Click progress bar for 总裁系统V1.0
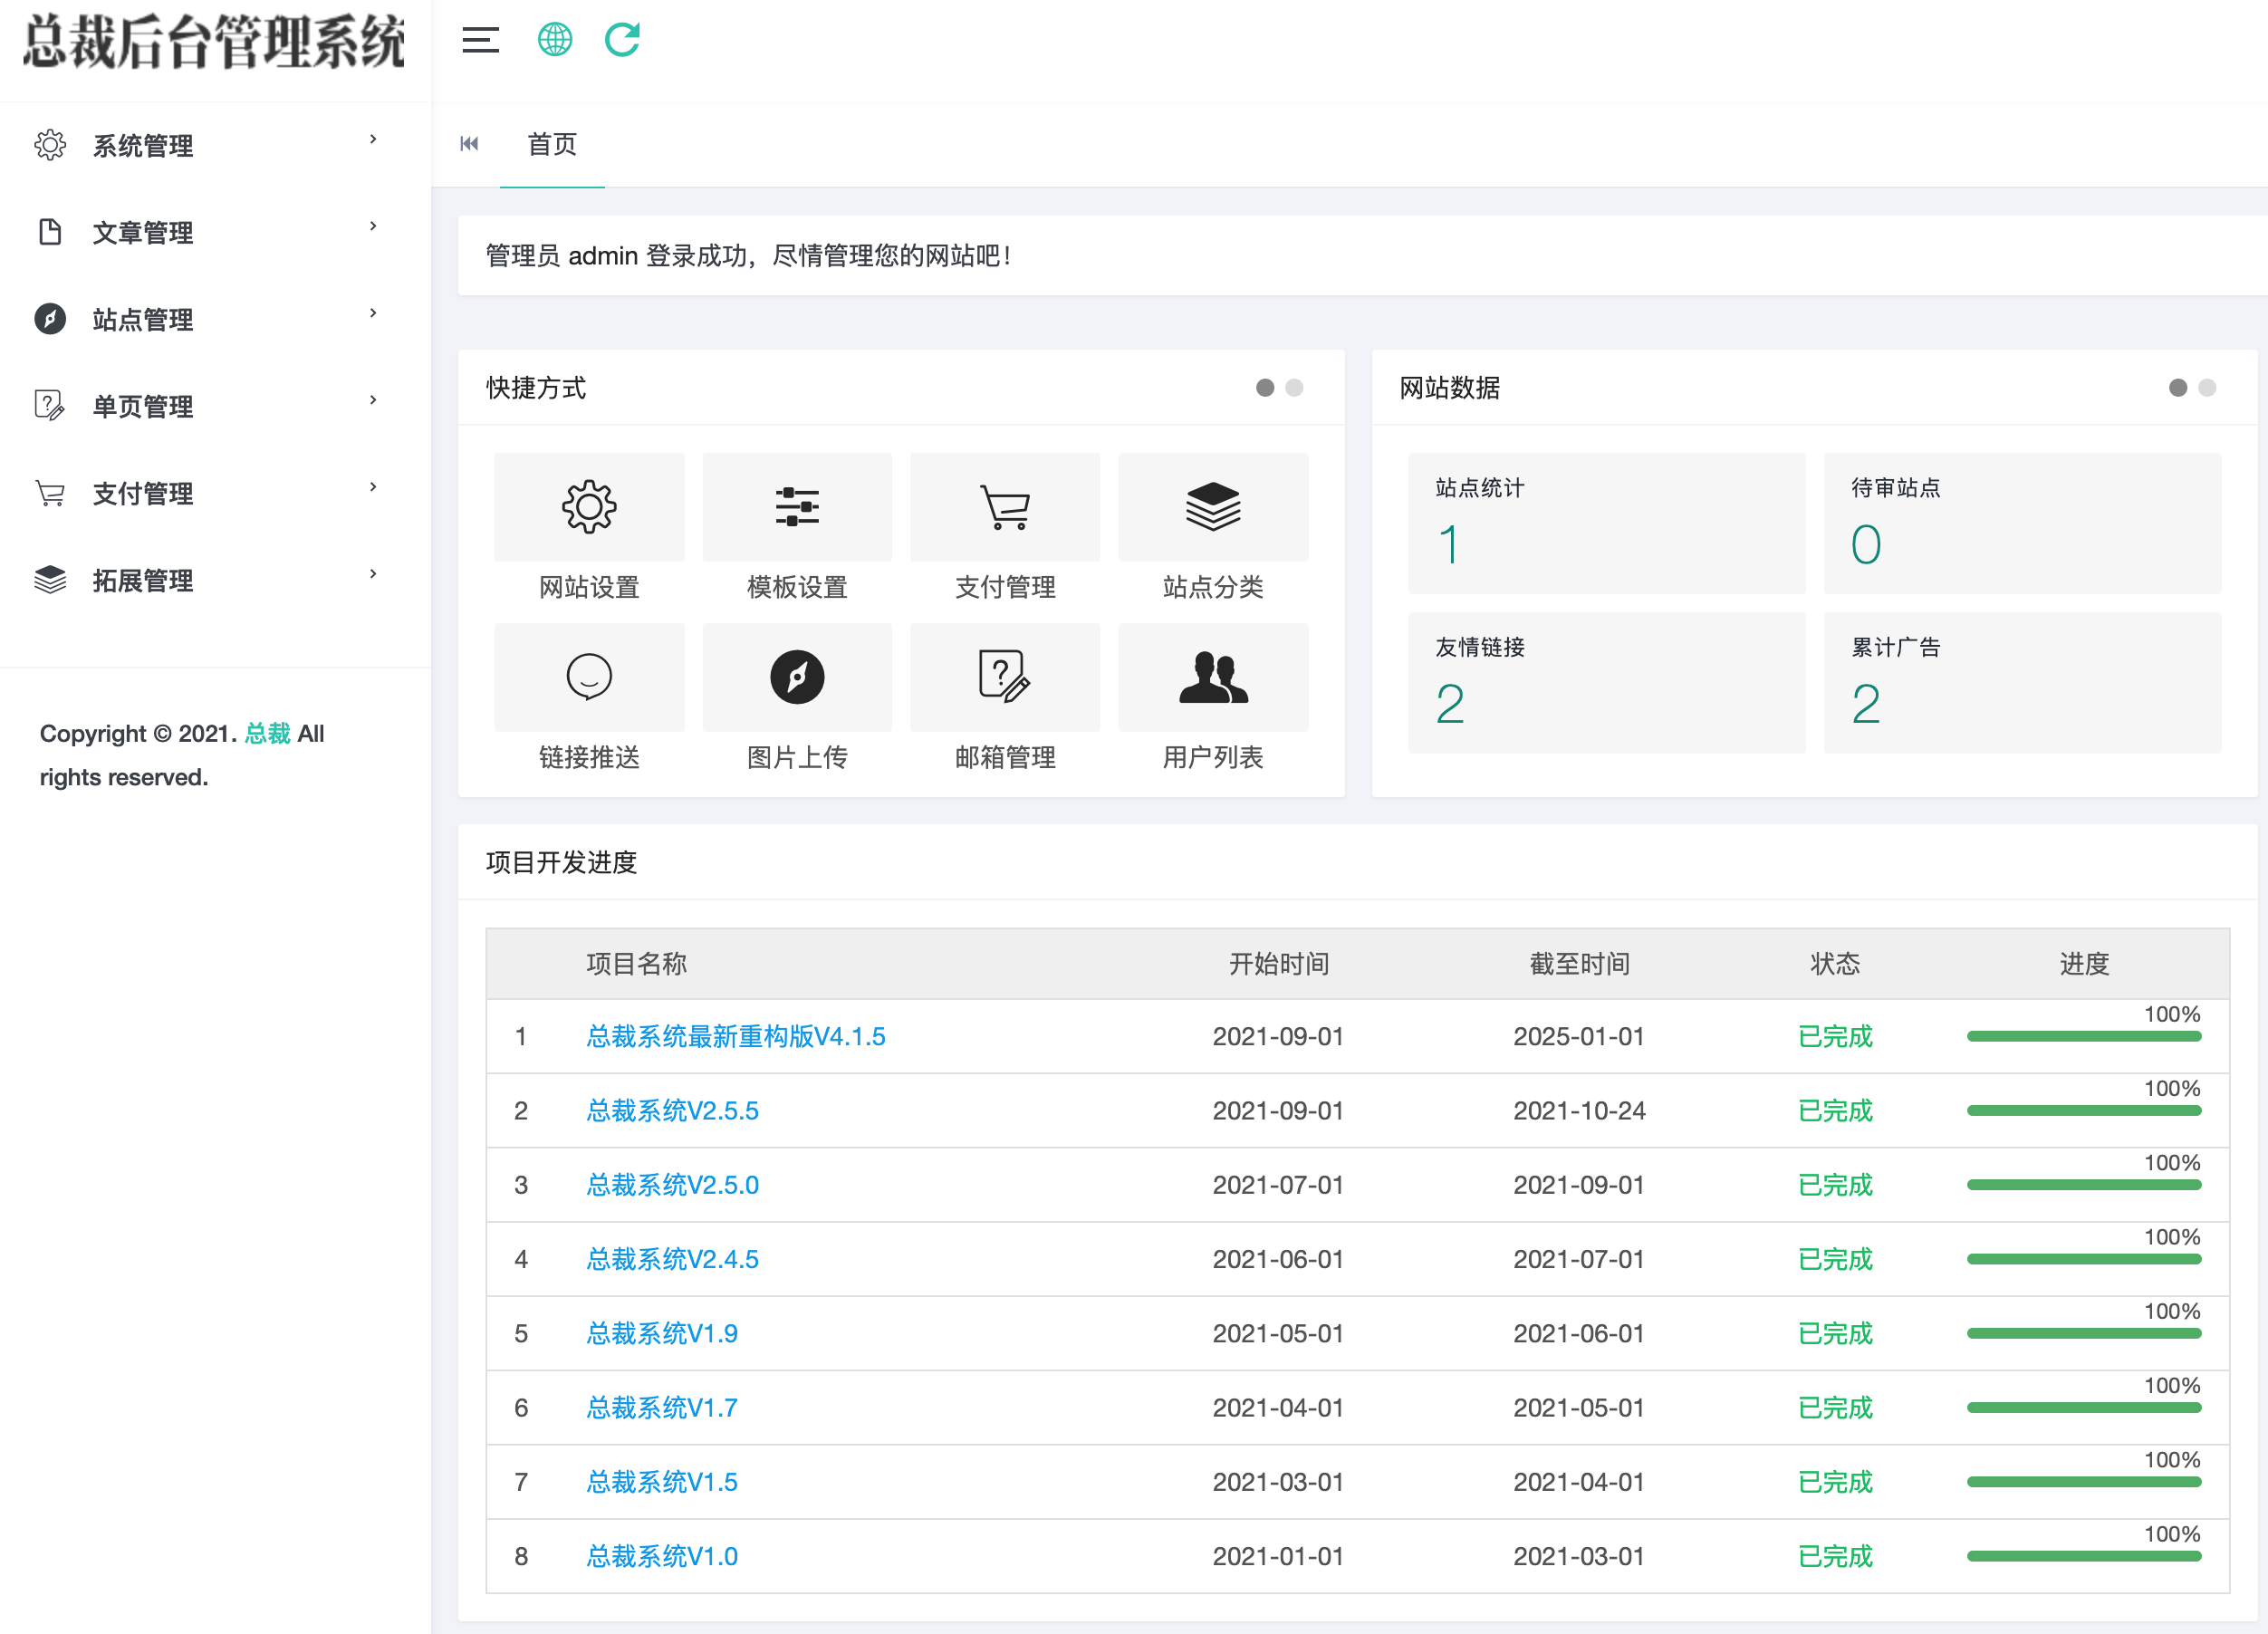The image size is (2268, 1634). point(2084,1556)
